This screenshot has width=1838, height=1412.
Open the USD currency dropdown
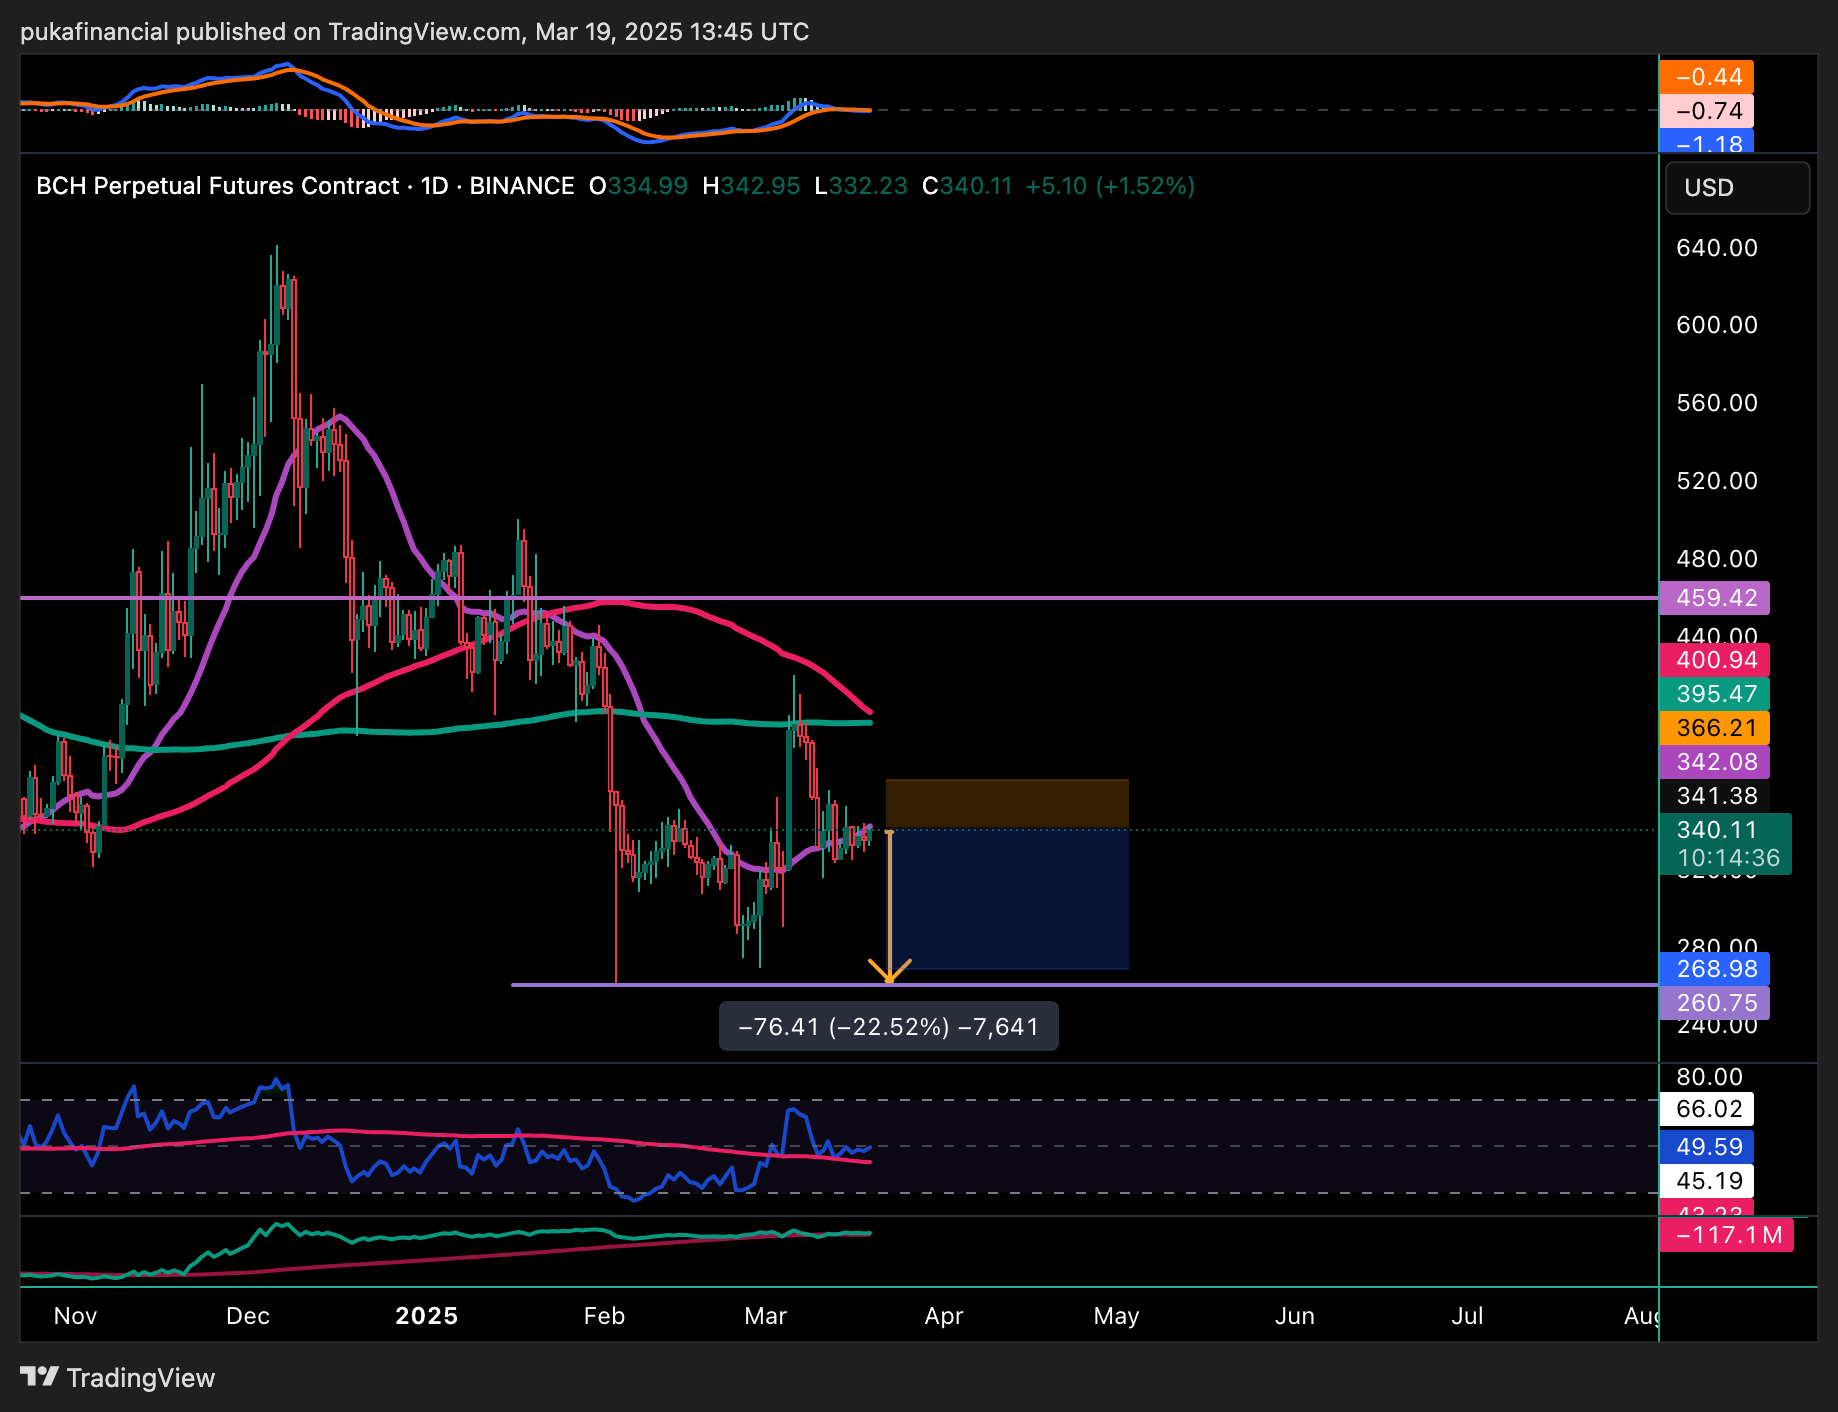(x=1736, y=188)
